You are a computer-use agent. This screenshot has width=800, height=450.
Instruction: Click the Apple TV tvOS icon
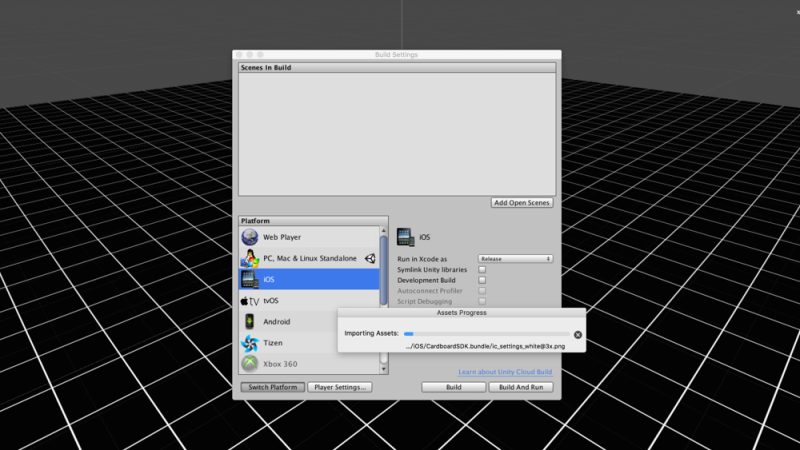click(x=250, y=301)
